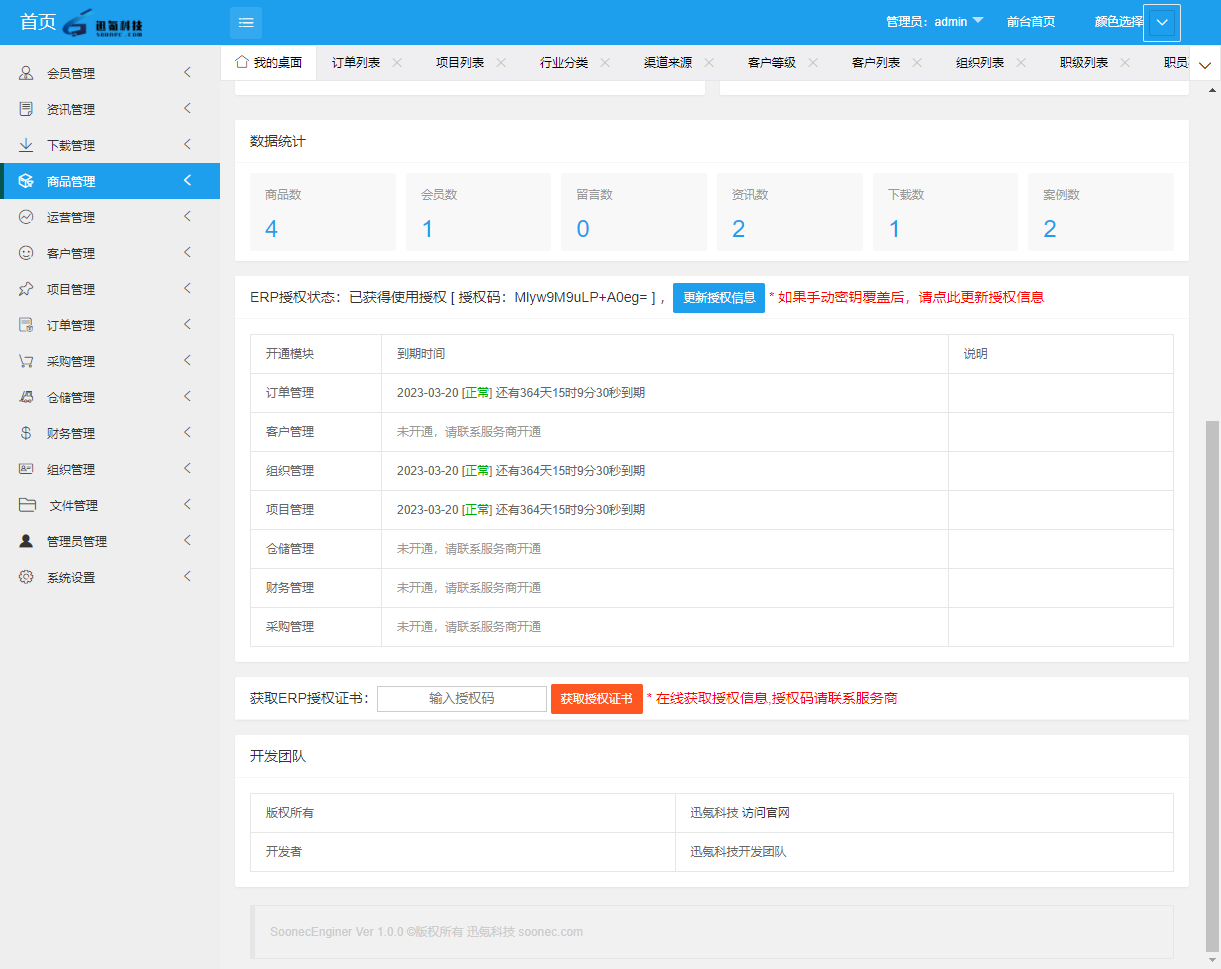This screenshot has height=969, width=1221.
Task: Close the 行业分类 tab
Action: tap(605, 62)
